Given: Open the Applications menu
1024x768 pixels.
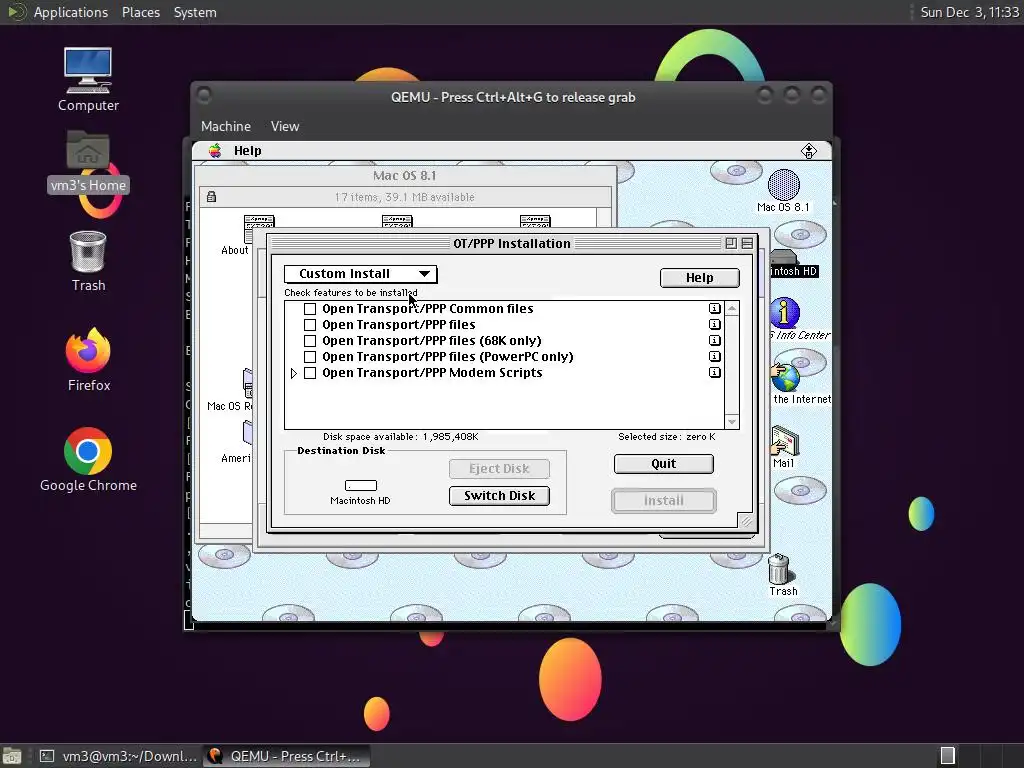Looking at the screenshot, I should [x=71, y=12].
